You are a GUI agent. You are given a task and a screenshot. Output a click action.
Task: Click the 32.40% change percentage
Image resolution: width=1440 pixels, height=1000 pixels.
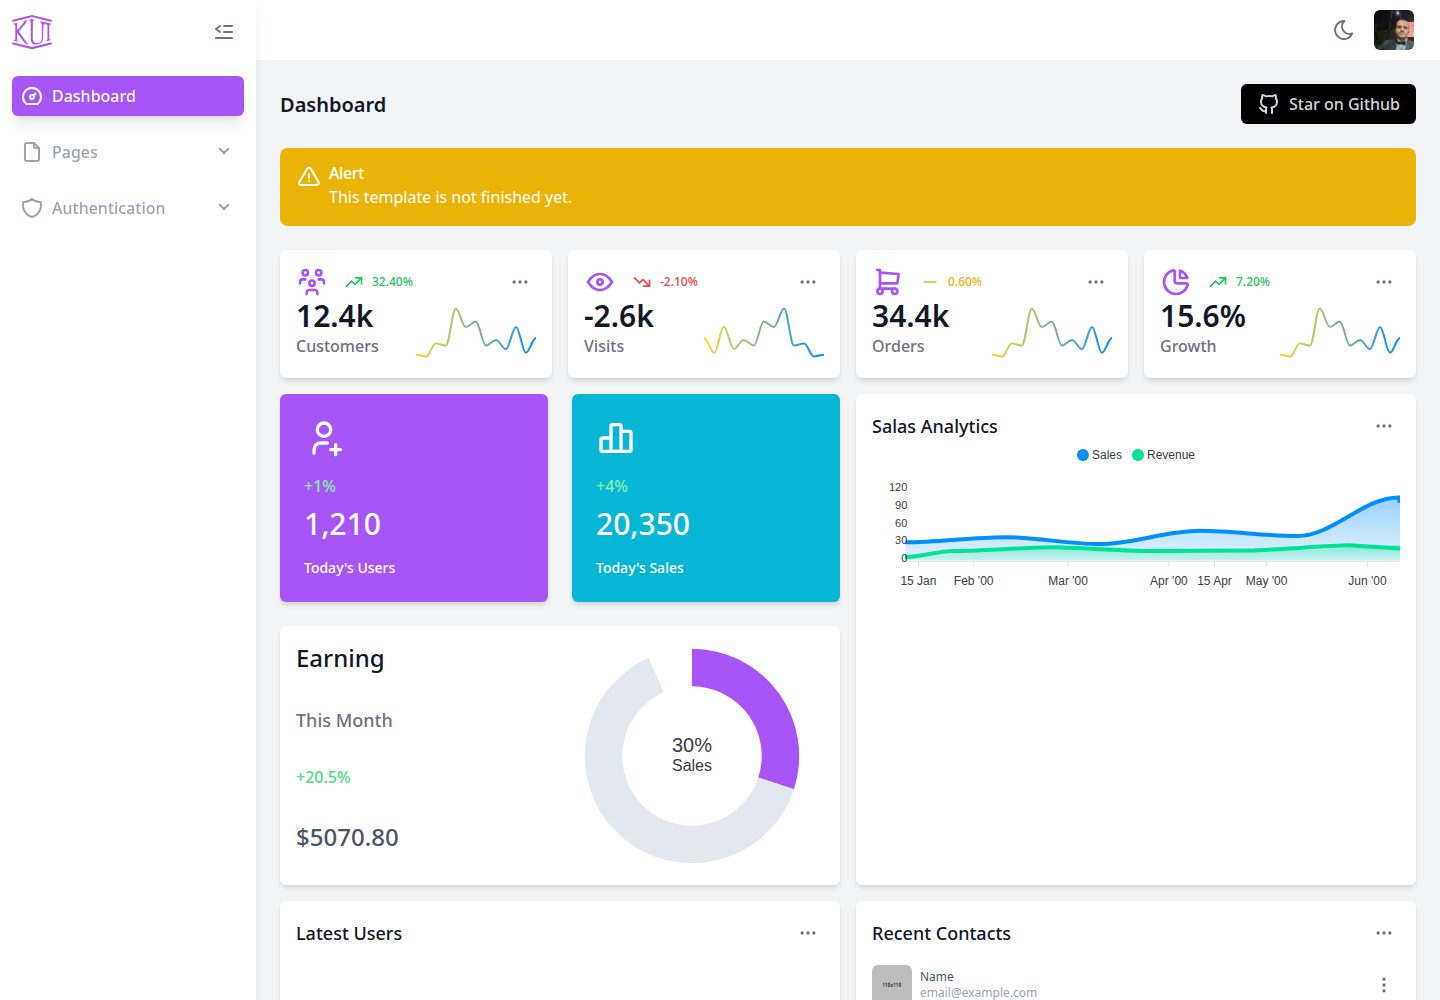[x=392, y=282]
